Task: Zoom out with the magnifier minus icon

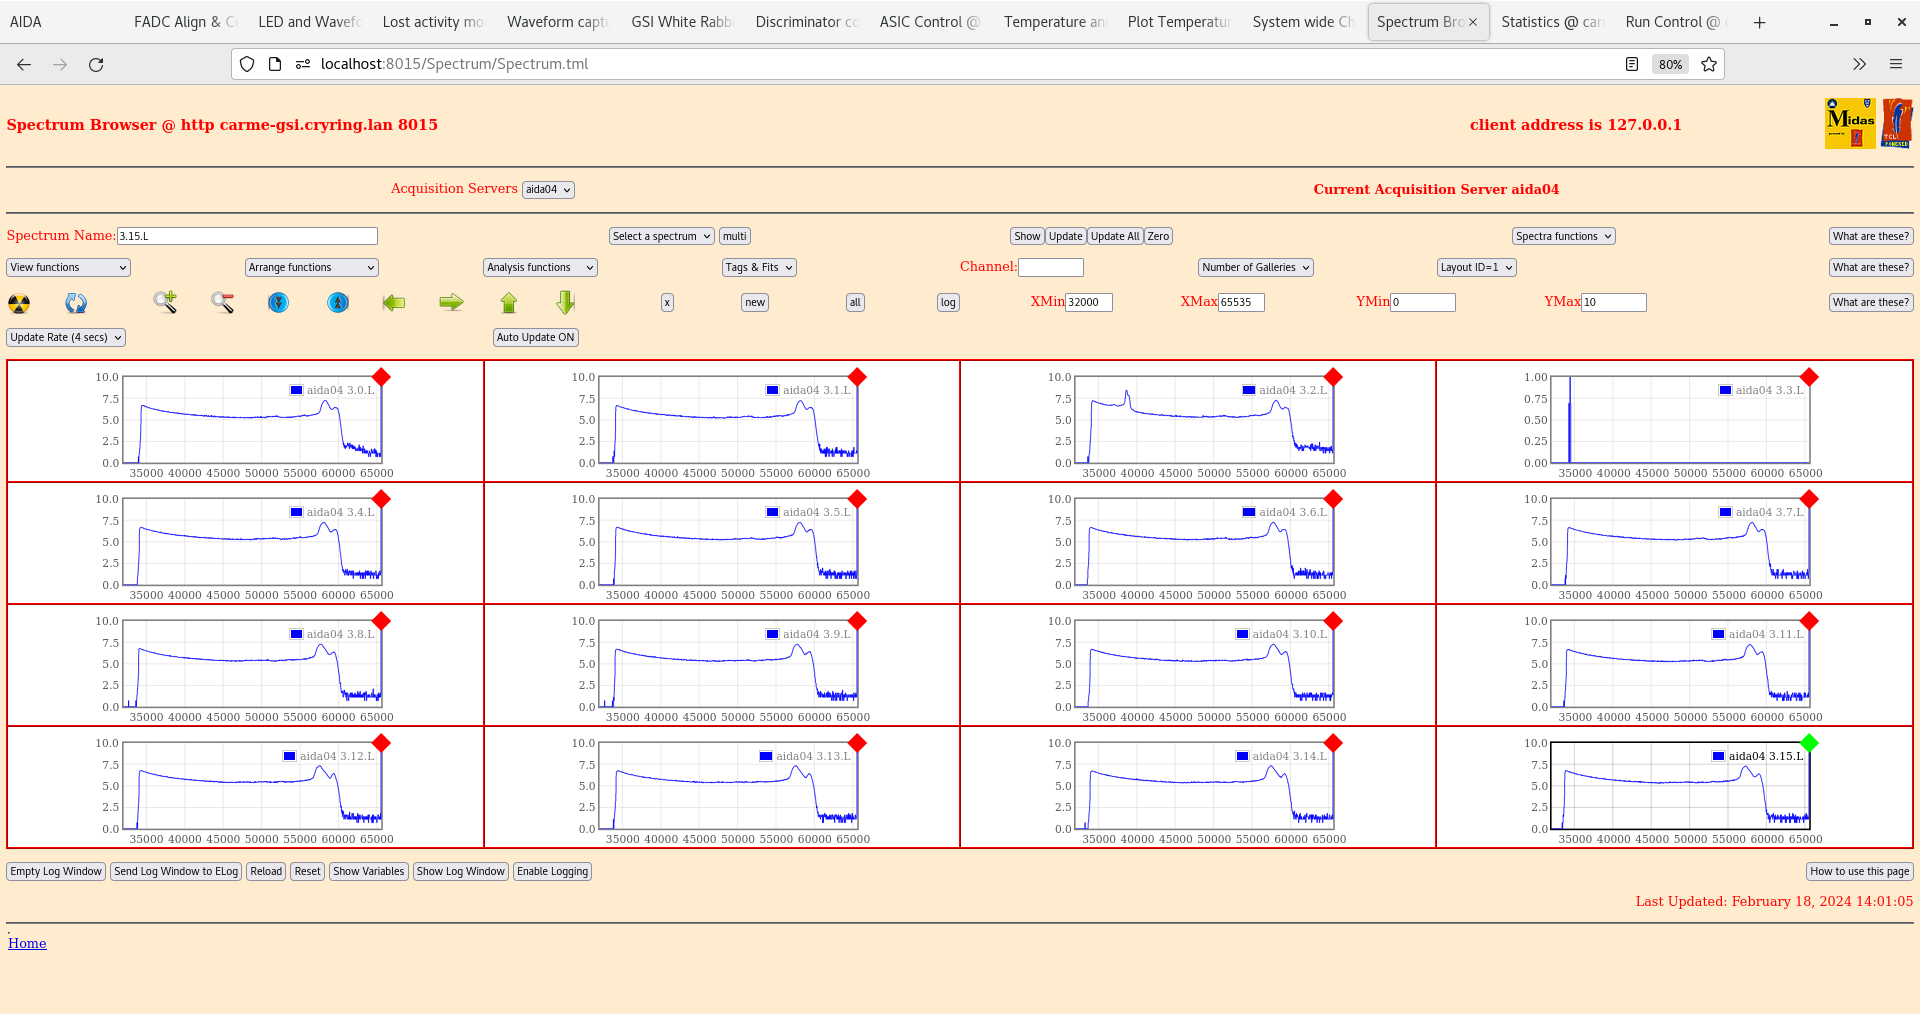Action: coord(222,302)
